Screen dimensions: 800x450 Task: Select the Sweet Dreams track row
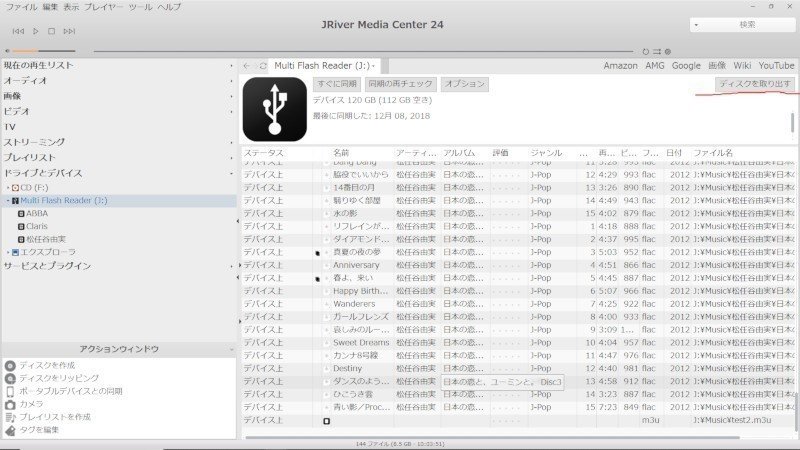tap(518, 343)
